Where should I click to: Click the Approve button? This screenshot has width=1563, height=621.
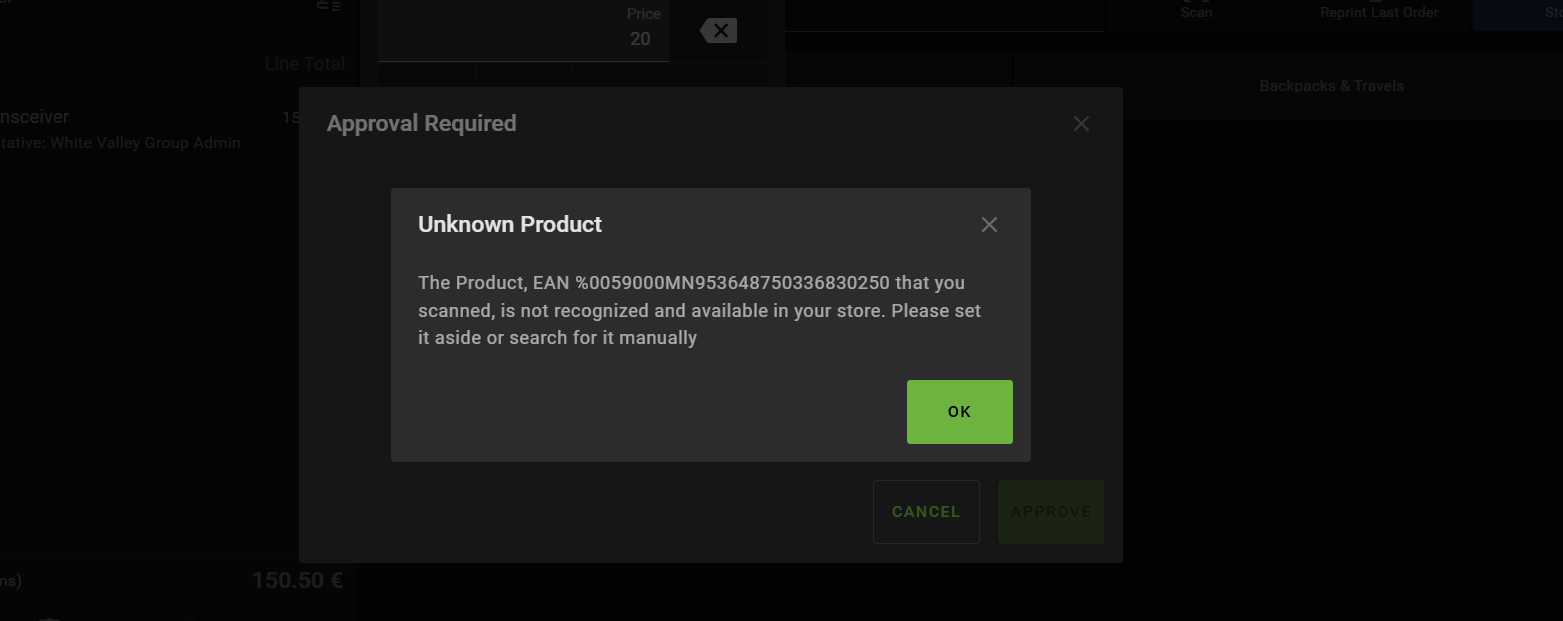click(1050, 512)
